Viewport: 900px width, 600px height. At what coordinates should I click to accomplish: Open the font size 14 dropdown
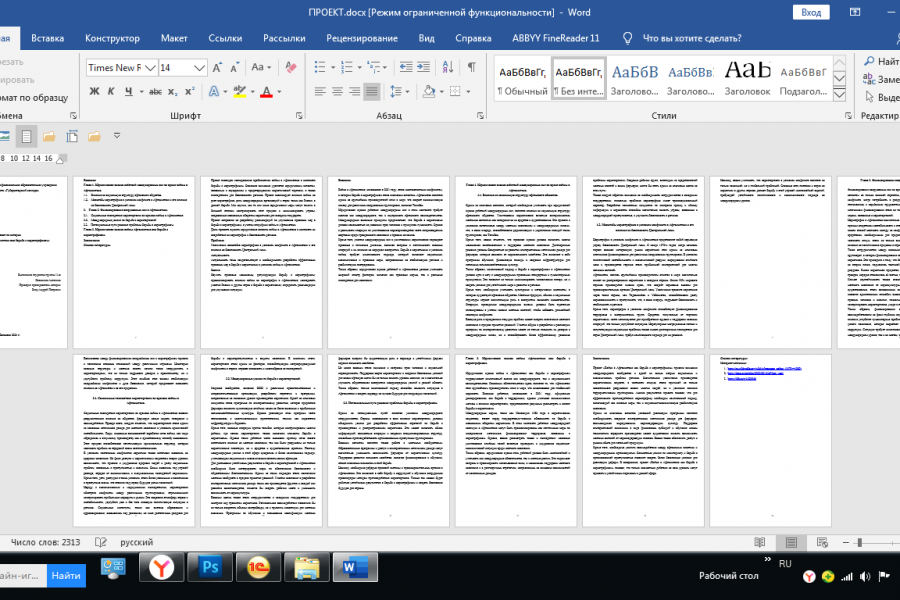point(199,68)
